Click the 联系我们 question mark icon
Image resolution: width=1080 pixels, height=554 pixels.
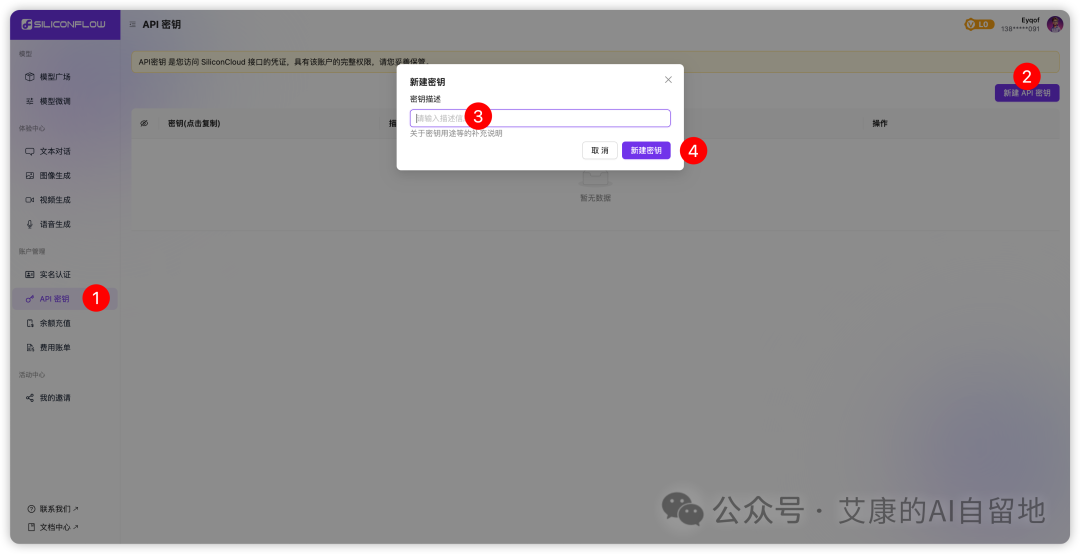[31, 509]
